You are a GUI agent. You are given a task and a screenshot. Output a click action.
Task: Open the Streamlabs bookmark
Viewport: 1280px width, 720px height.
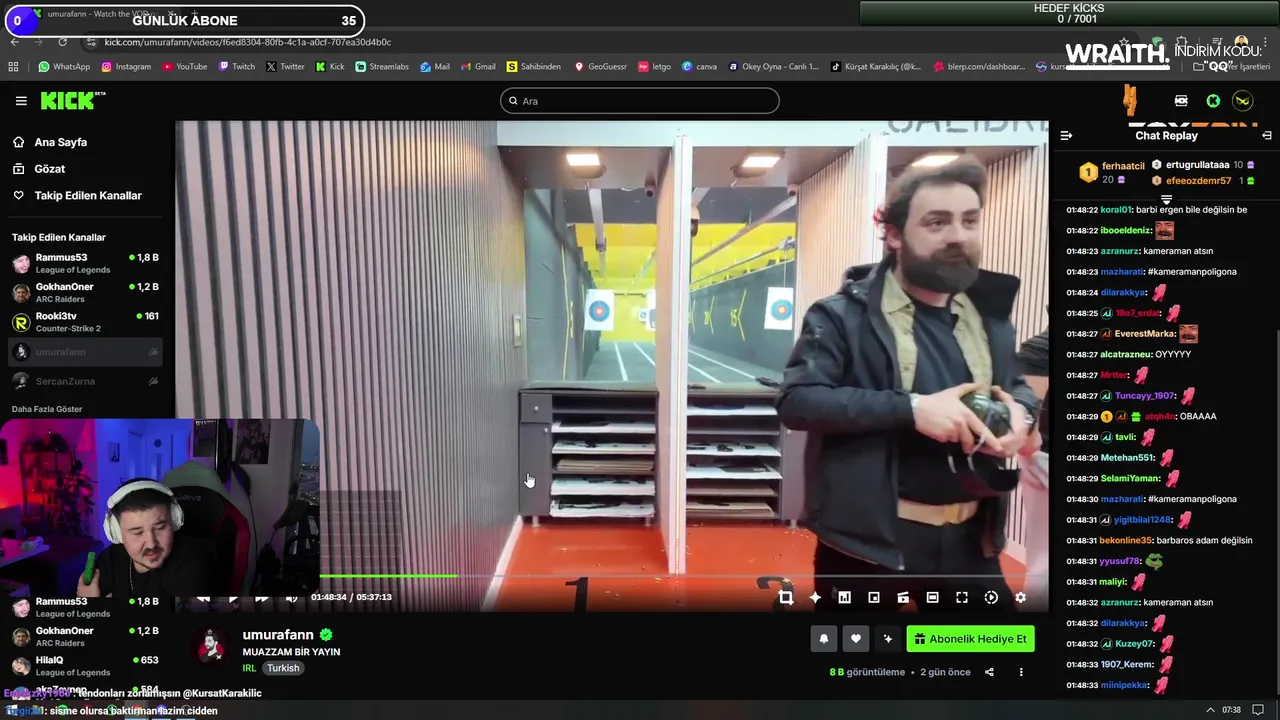(x=382, y=67)
